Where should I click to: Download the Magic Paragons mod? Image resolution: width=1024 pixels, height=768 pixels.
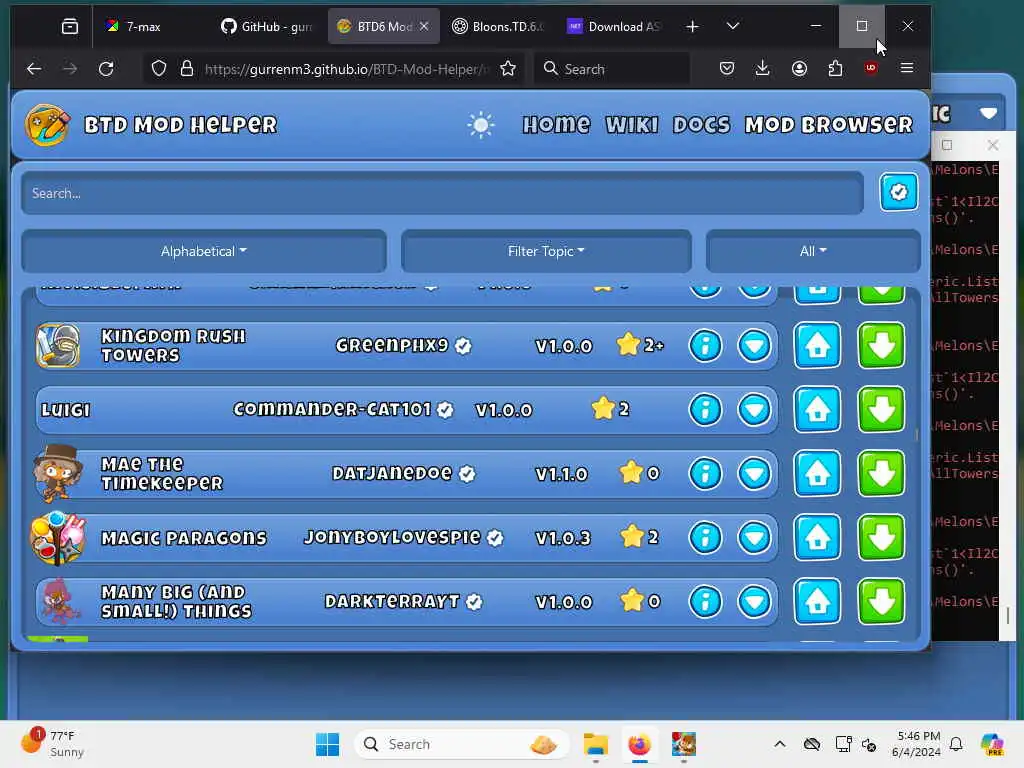881,537
